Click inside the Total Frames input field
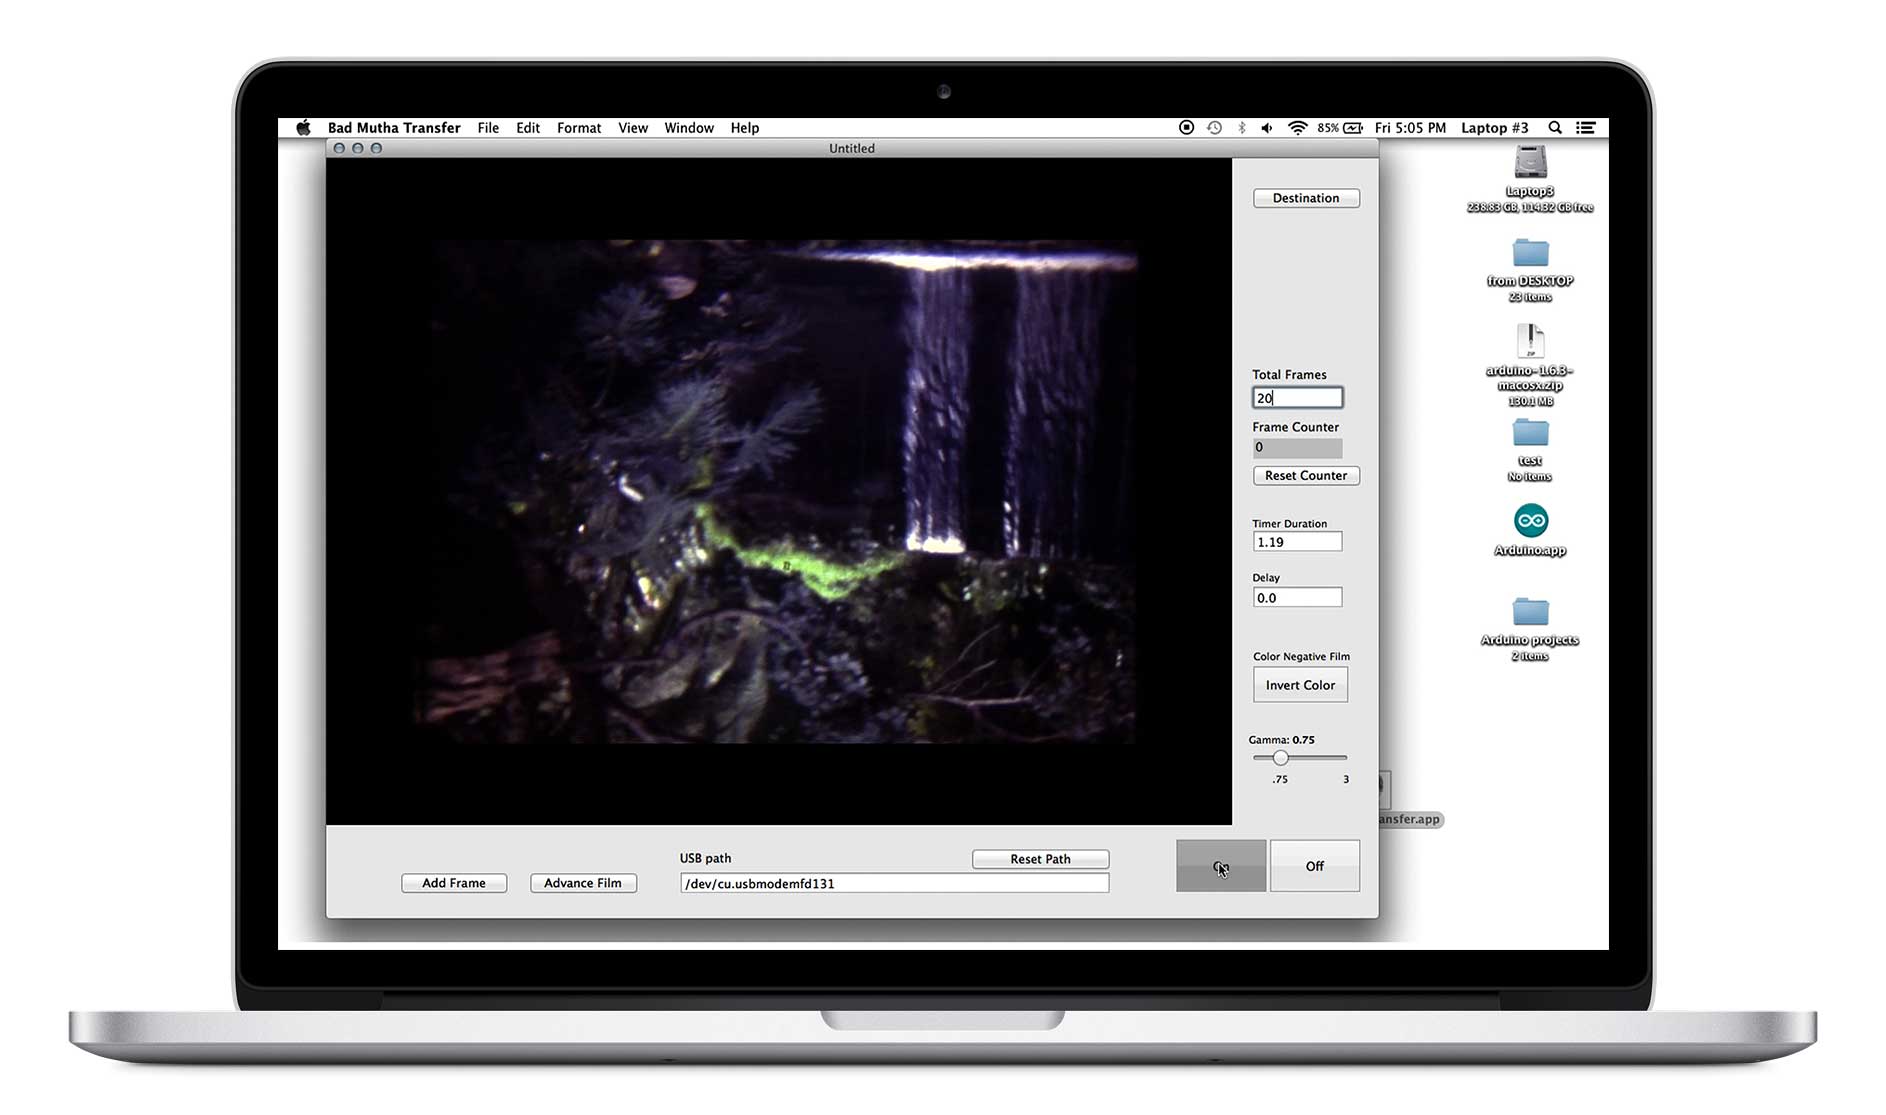 pos(1297,397)
